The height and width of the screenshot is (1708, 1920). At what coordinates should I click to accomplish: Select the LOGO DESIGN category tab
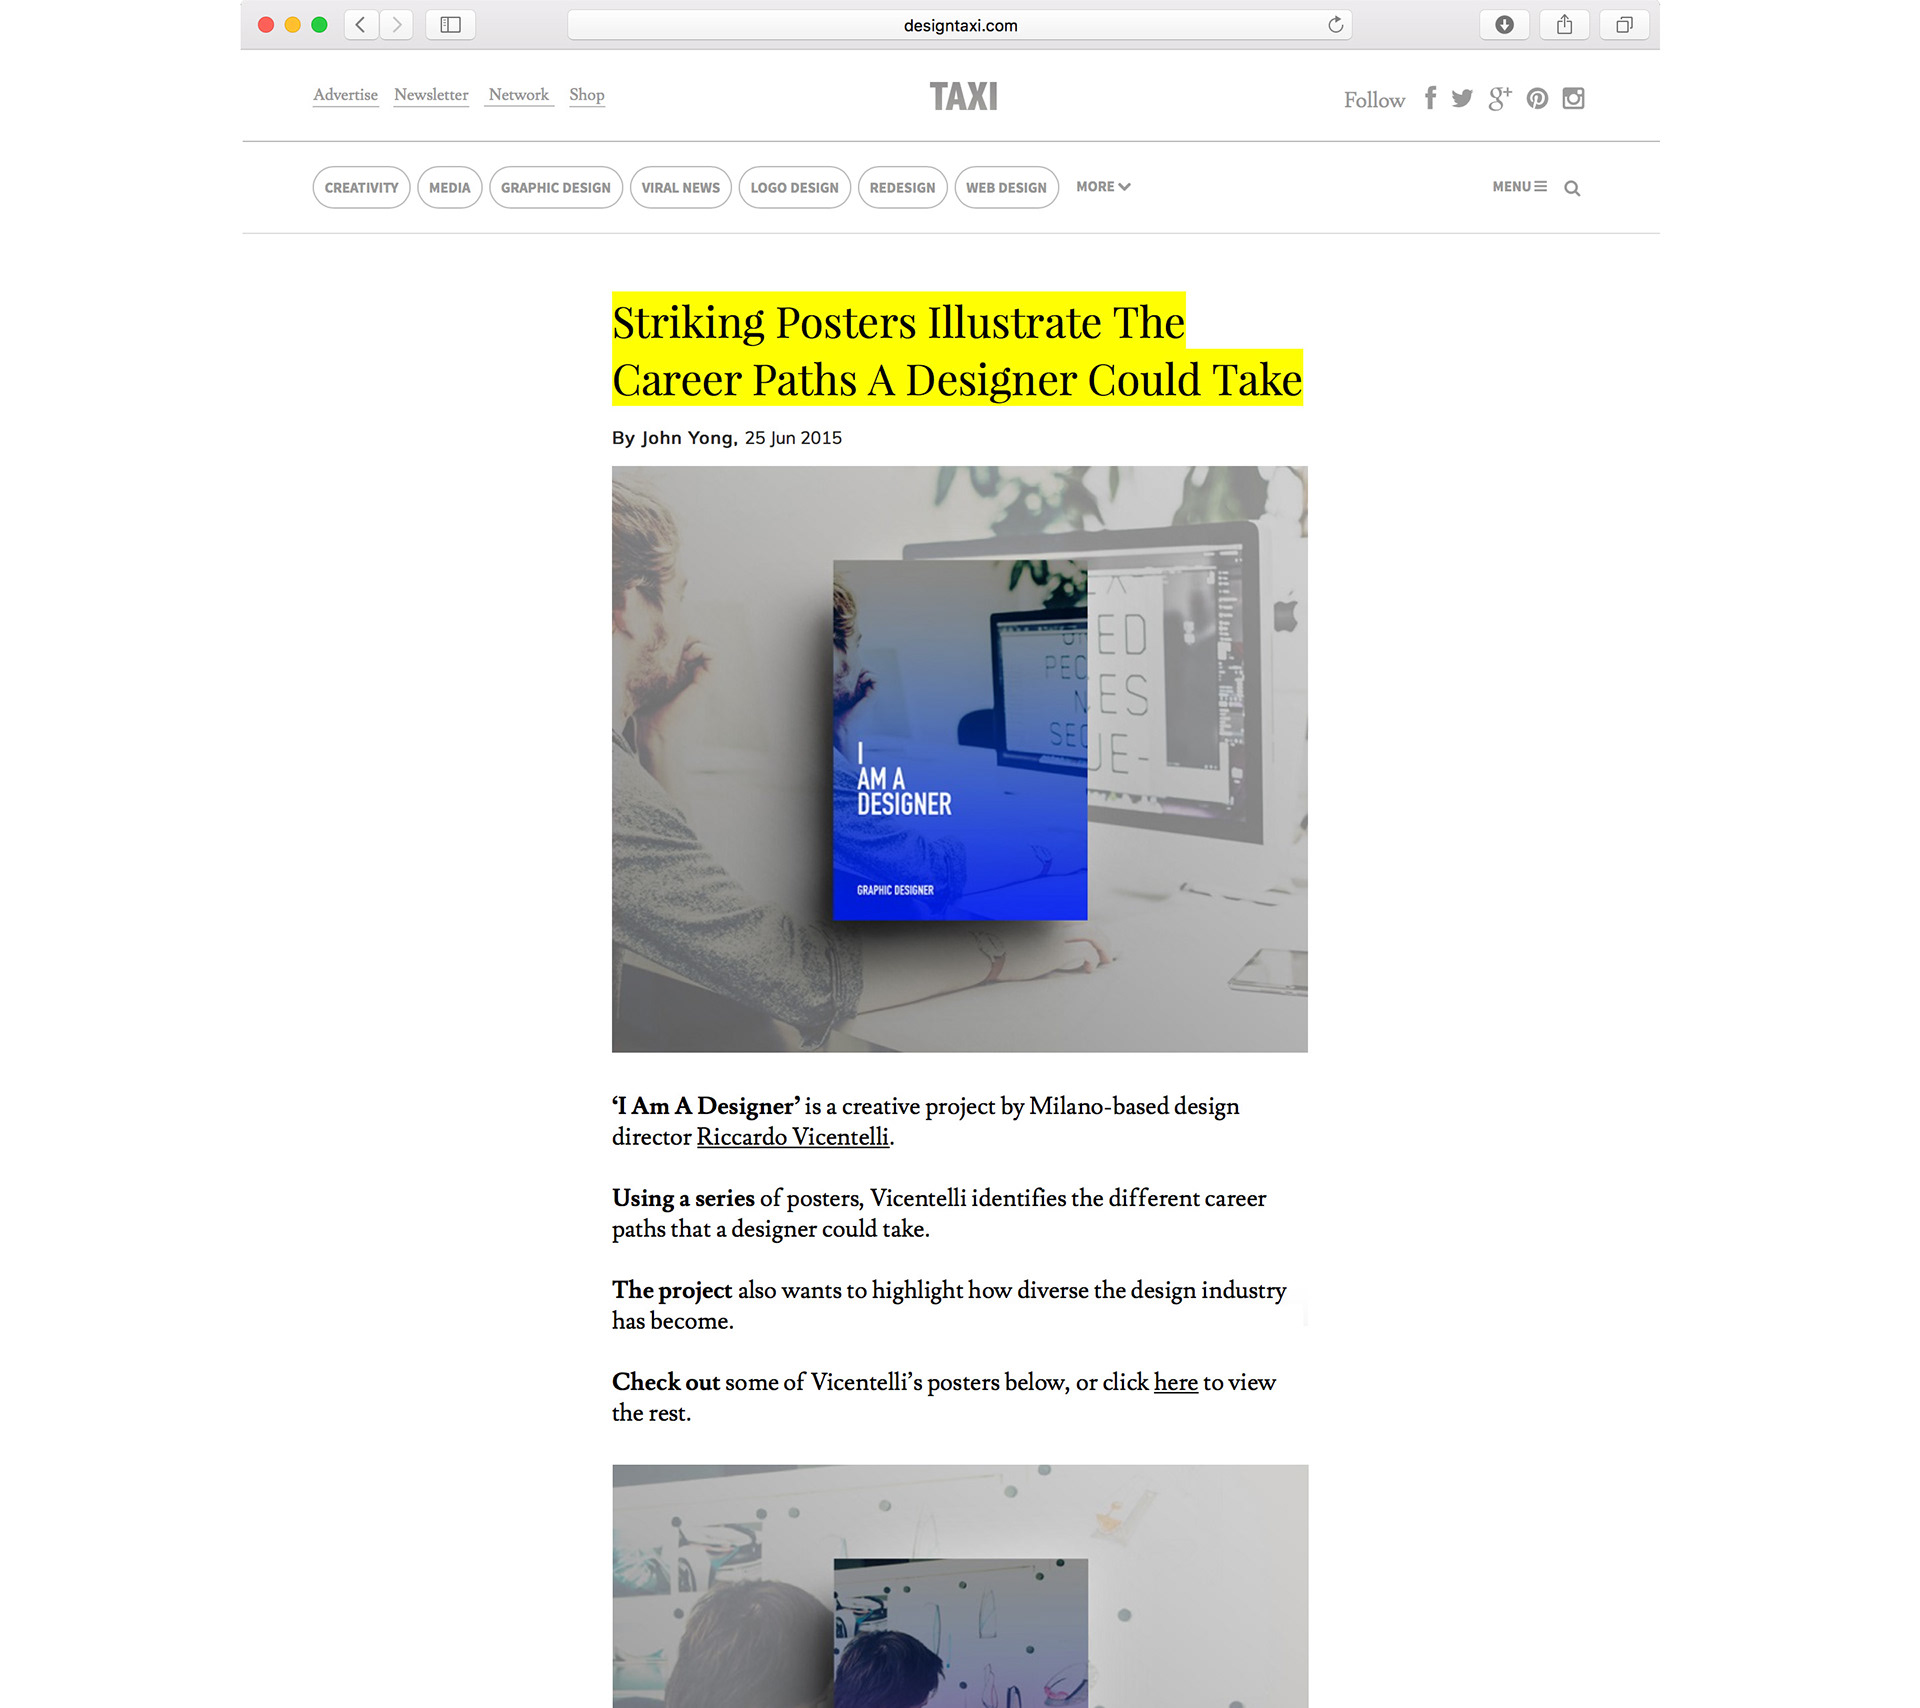pos(795,187)
